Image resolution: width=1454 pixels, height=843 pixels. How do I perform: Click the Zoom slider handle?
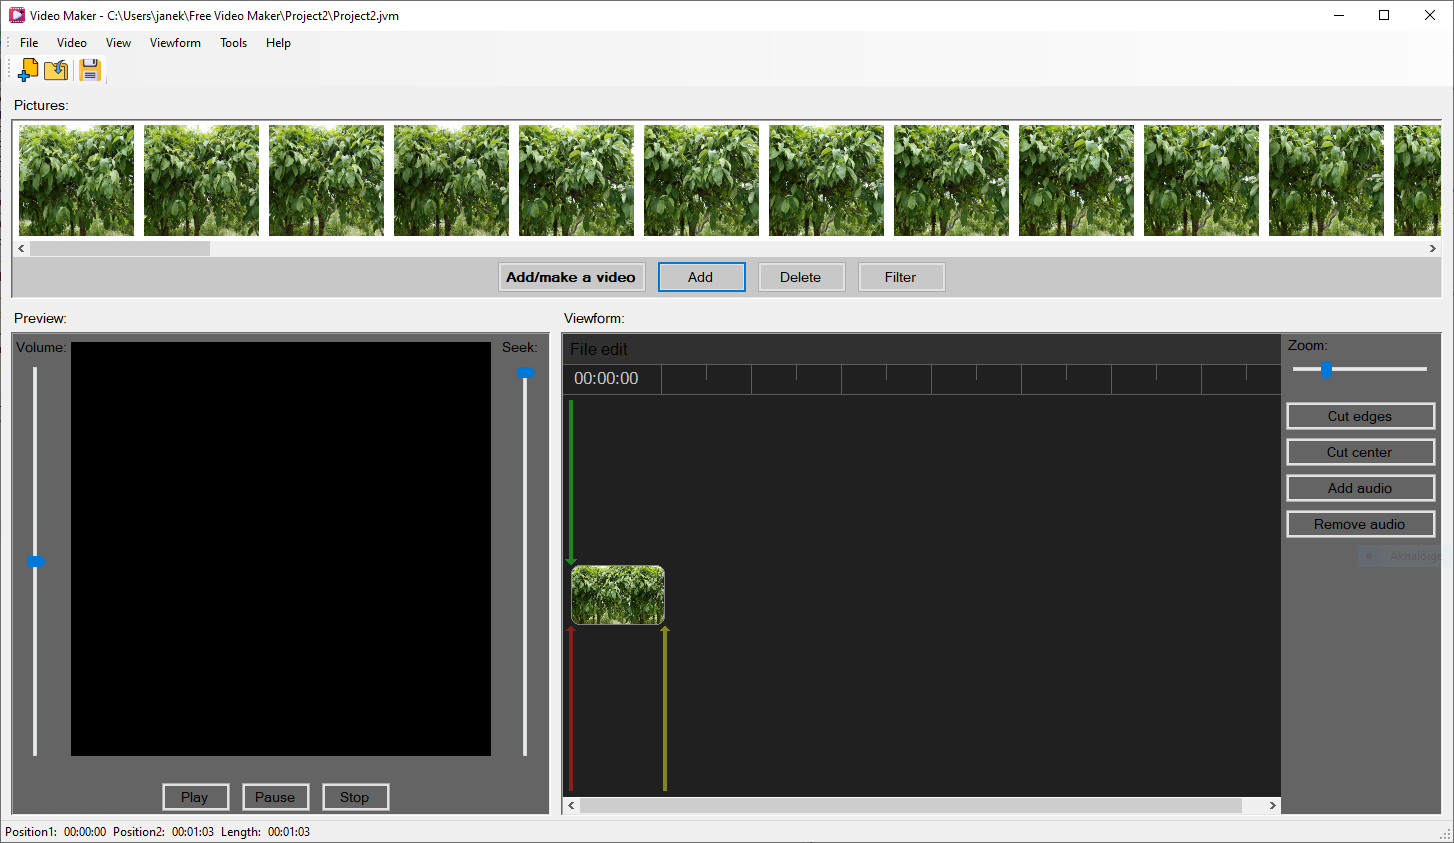1326,369
